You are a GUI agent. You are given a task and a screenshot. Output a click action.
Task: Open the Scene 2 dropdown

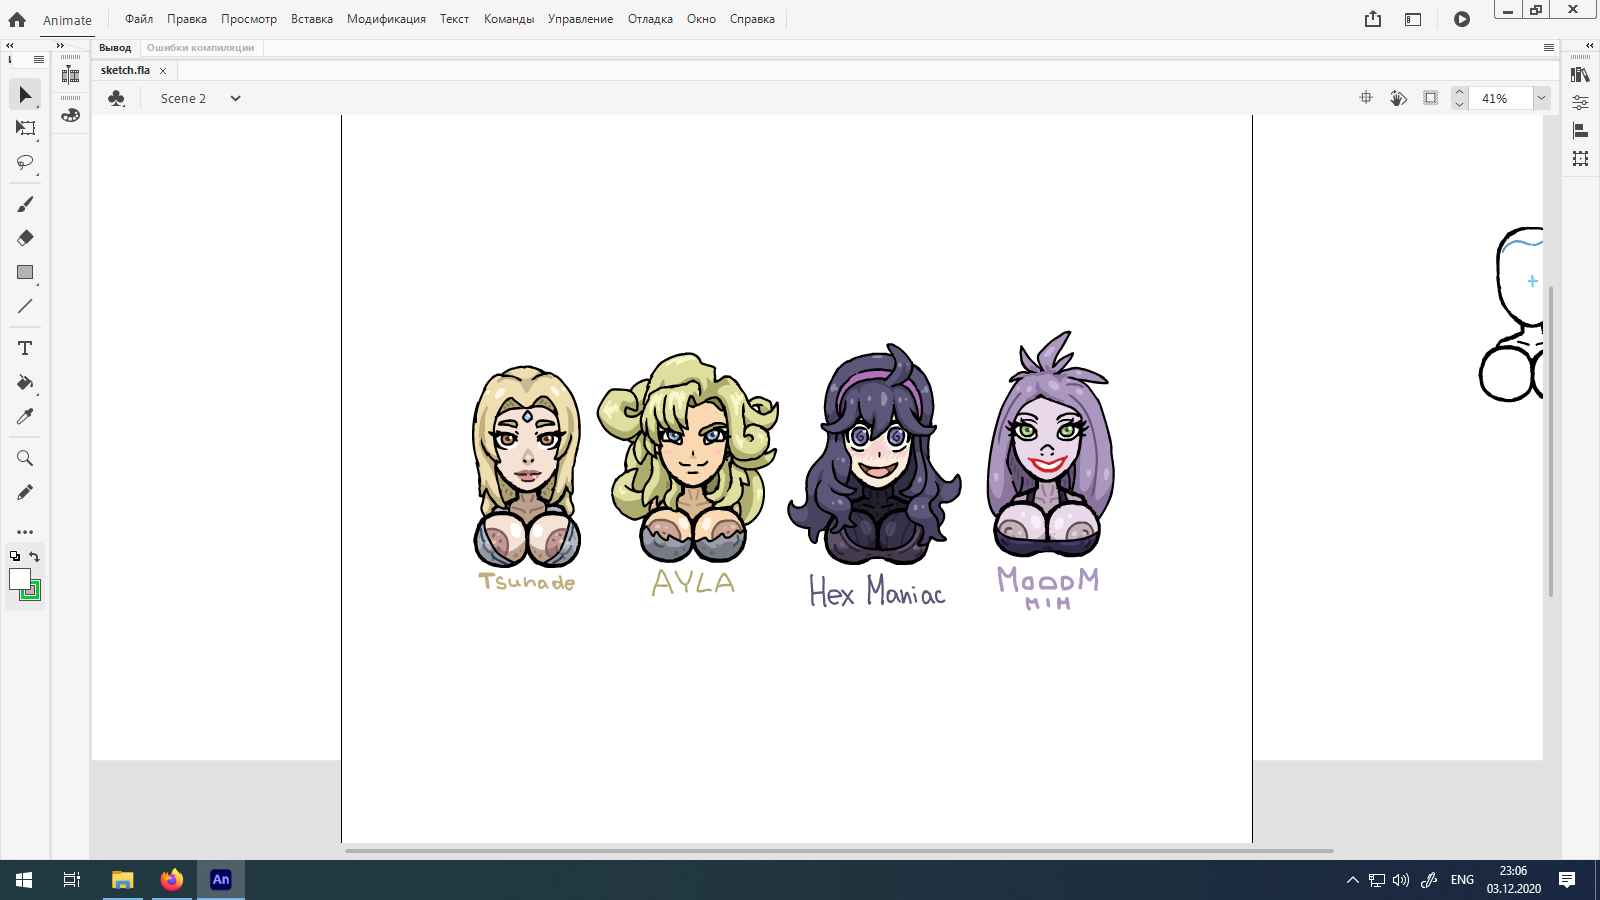235,98
